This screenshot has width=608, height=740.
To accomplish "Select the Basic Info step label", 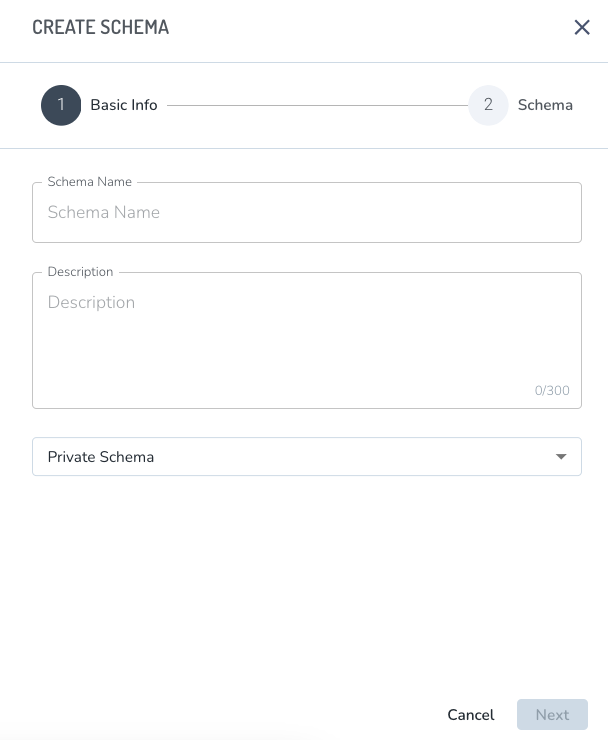I will 124,105.
